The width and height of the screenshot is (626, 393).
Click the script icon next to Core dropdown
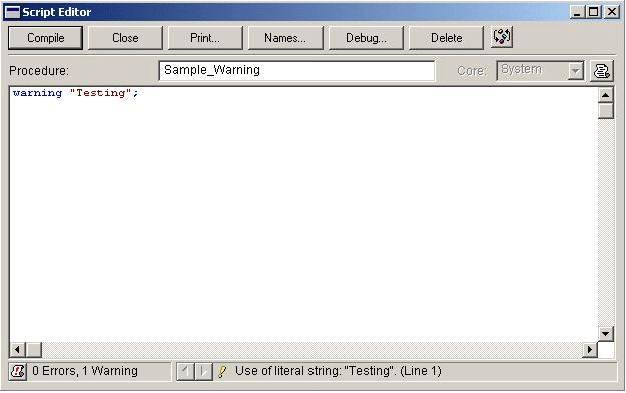coord(602,71)
